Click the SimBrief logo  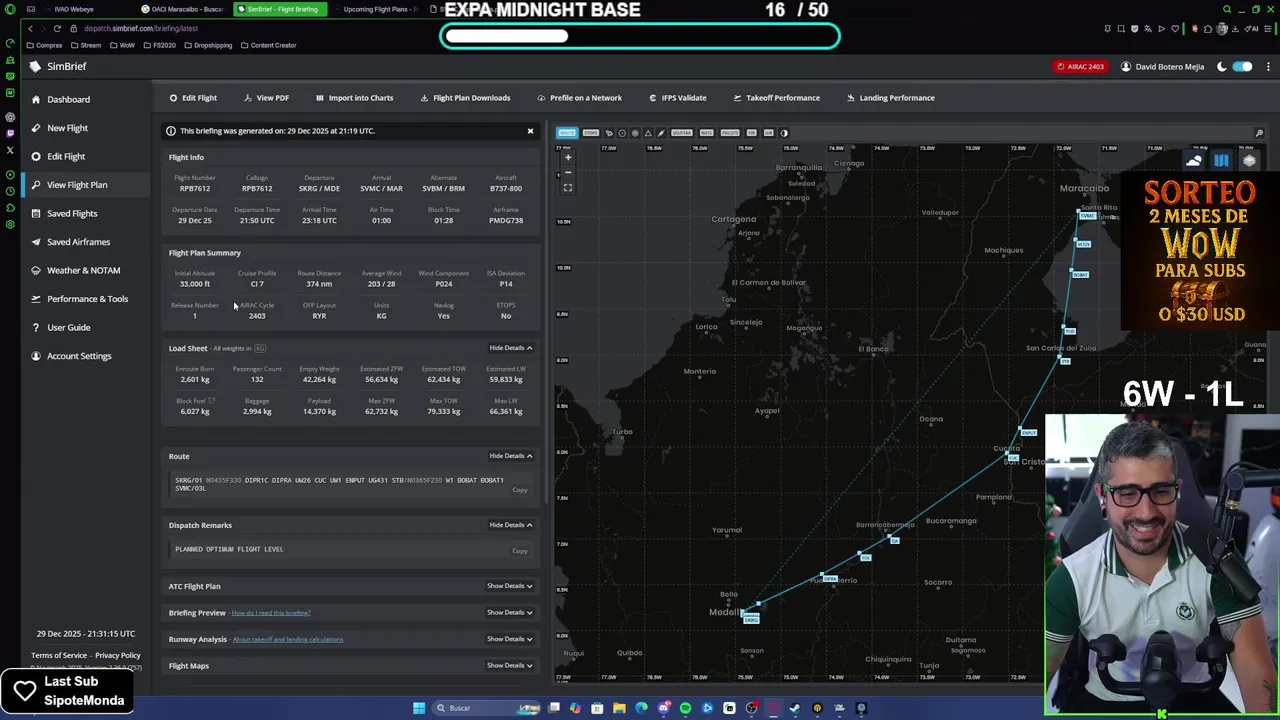click(x=58, y=66)
